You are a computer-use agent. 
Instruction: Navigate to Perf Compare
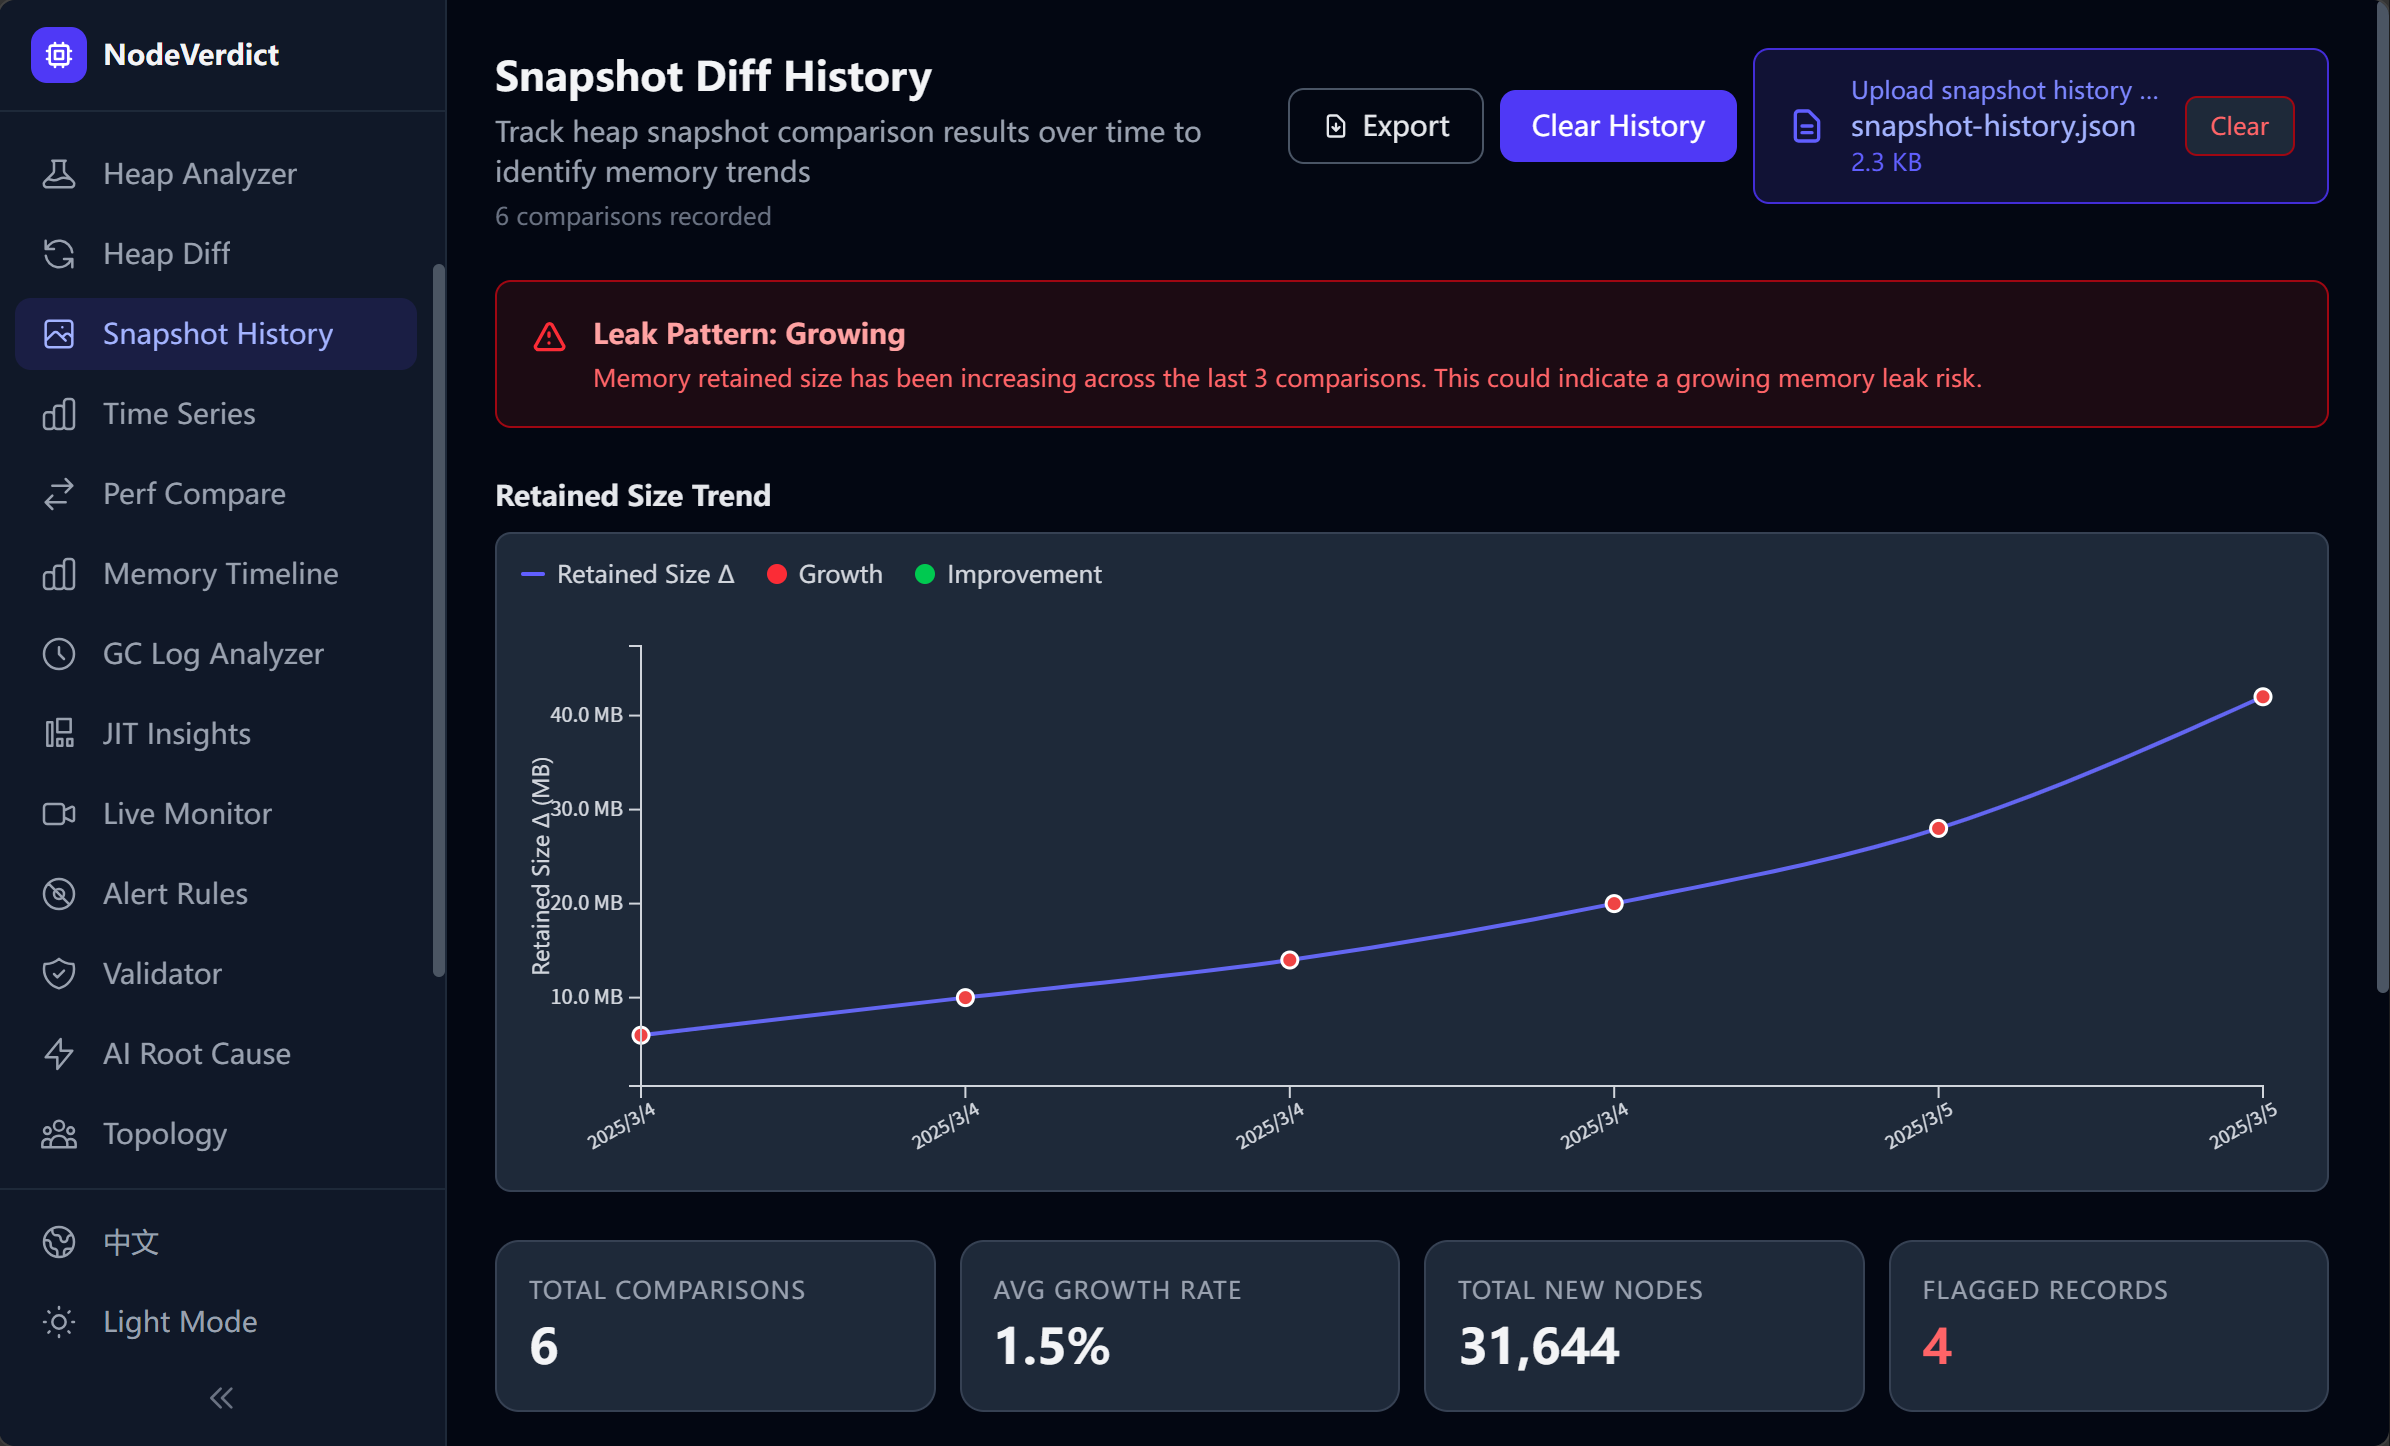click(216, 494)
